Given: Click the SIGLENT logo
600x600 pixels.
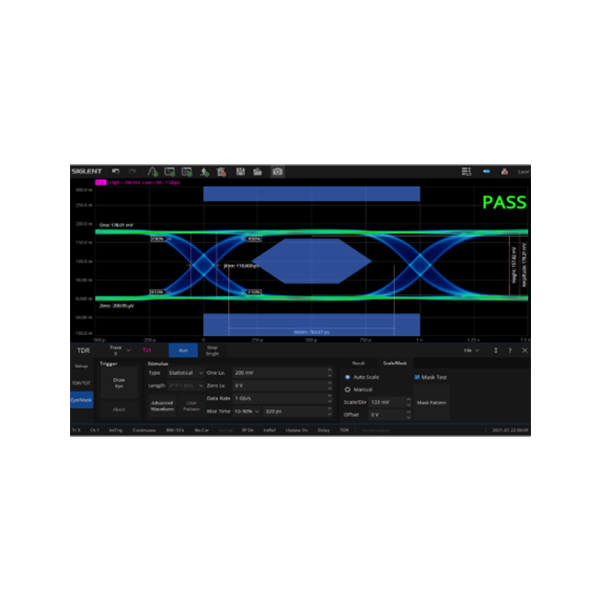Looking at the screenshot, I should [84, 171].
